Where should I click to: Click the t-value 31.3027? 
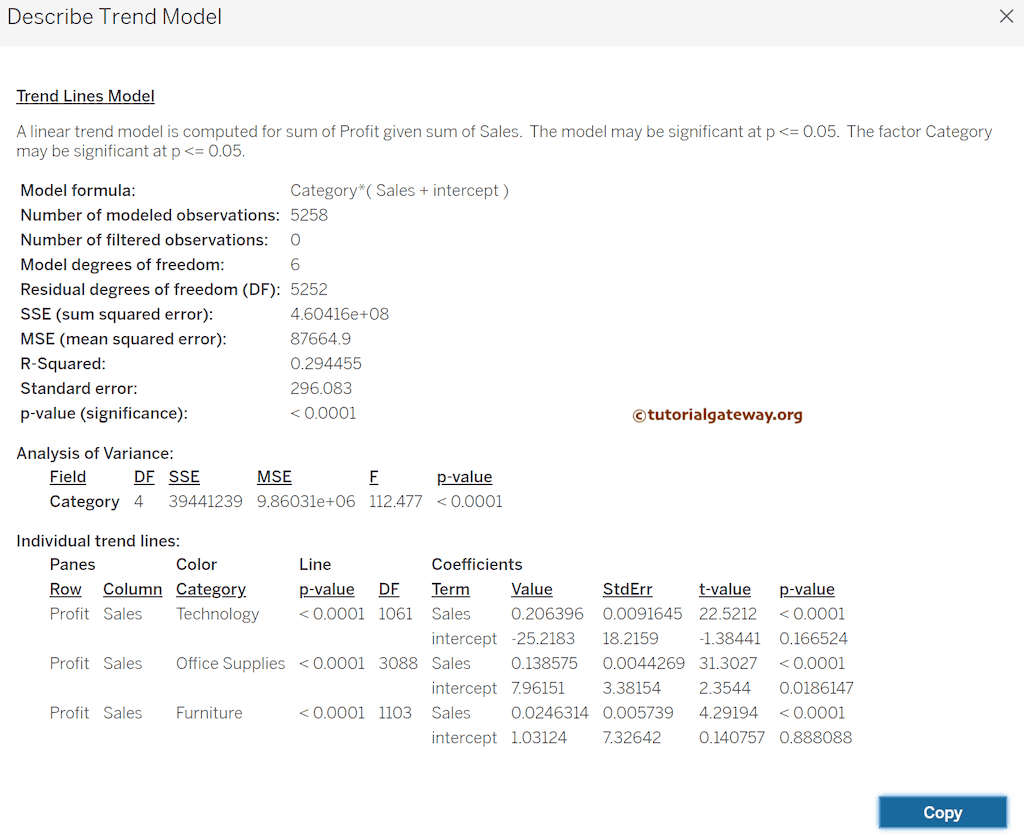[x=728, y=663]
